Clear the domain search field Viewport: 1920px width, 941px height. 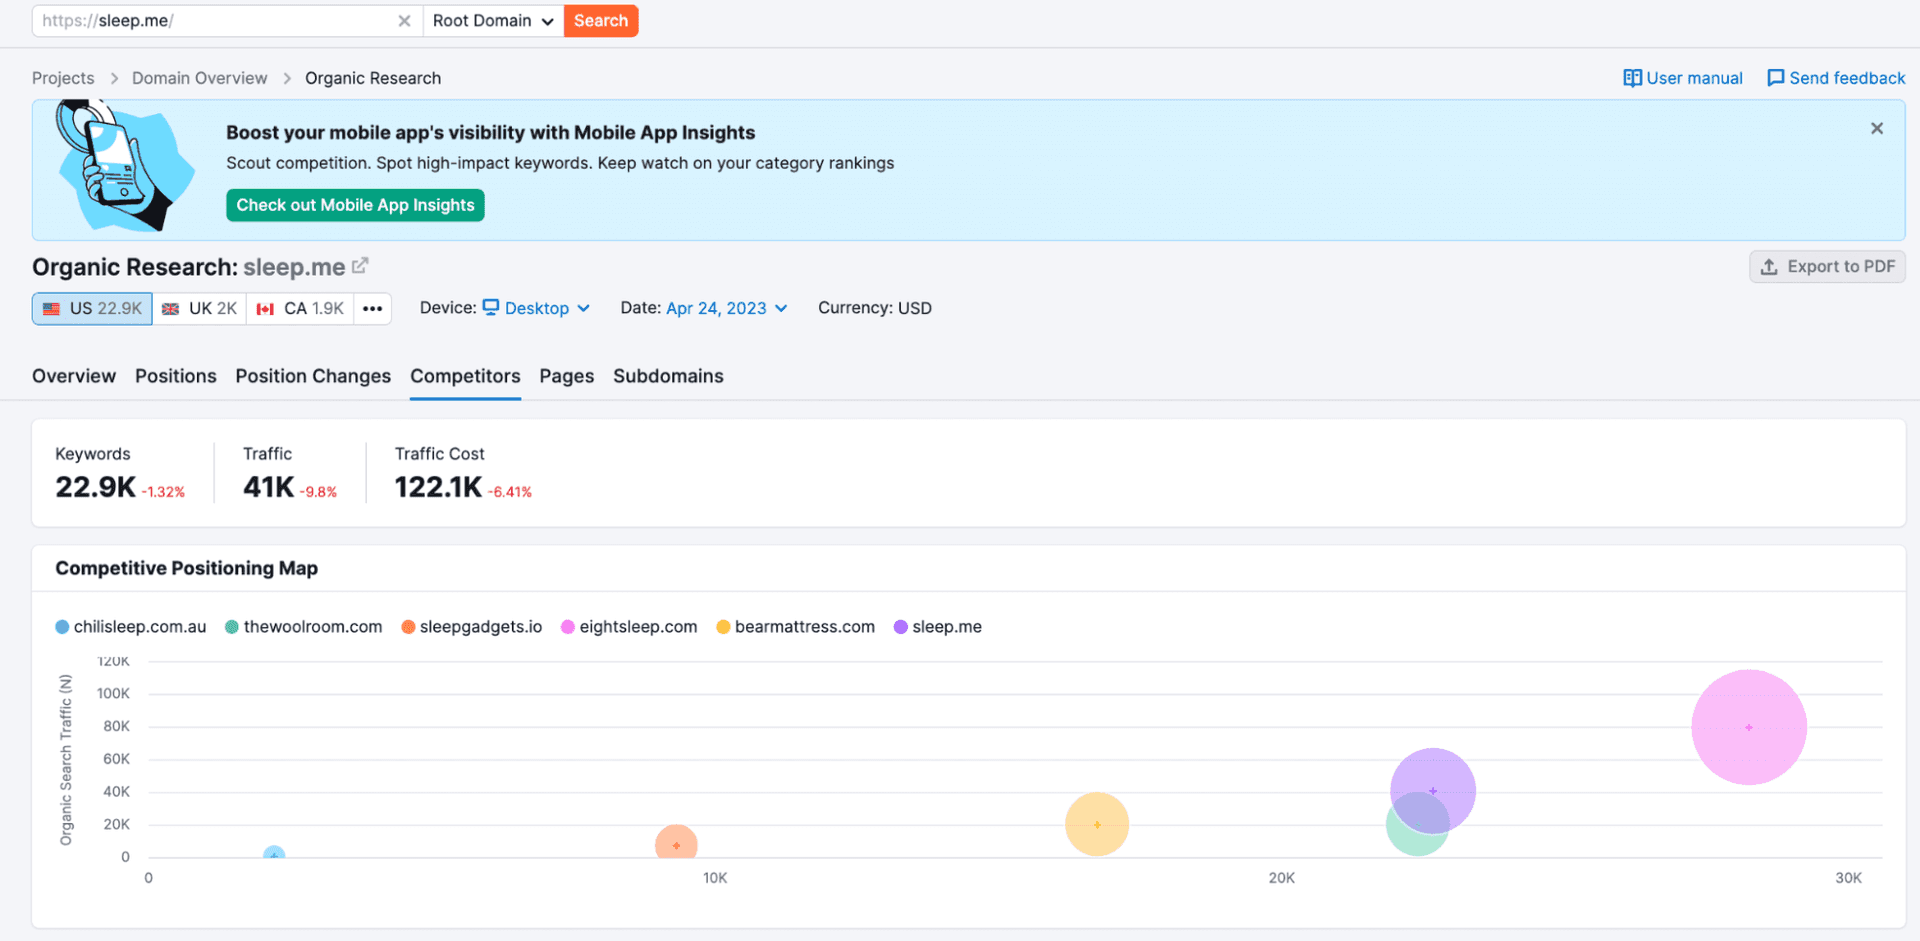(404, 21)
